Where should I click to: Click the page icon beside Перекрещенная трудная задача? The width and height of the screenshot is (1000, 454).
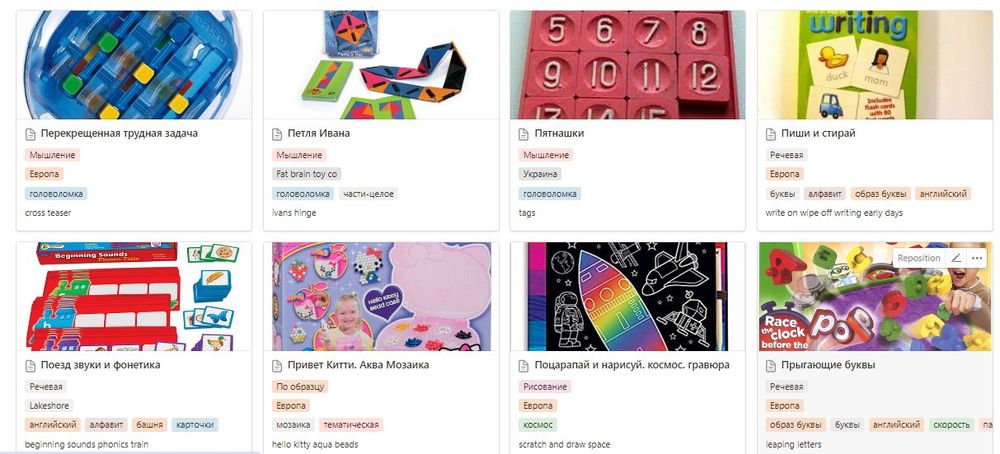coord(30,134)
